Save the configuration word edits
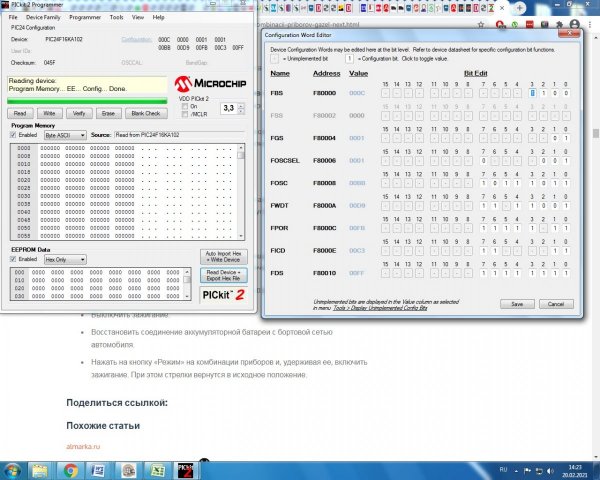The height and width of the screenshot is (480, 600). (517, 303)
